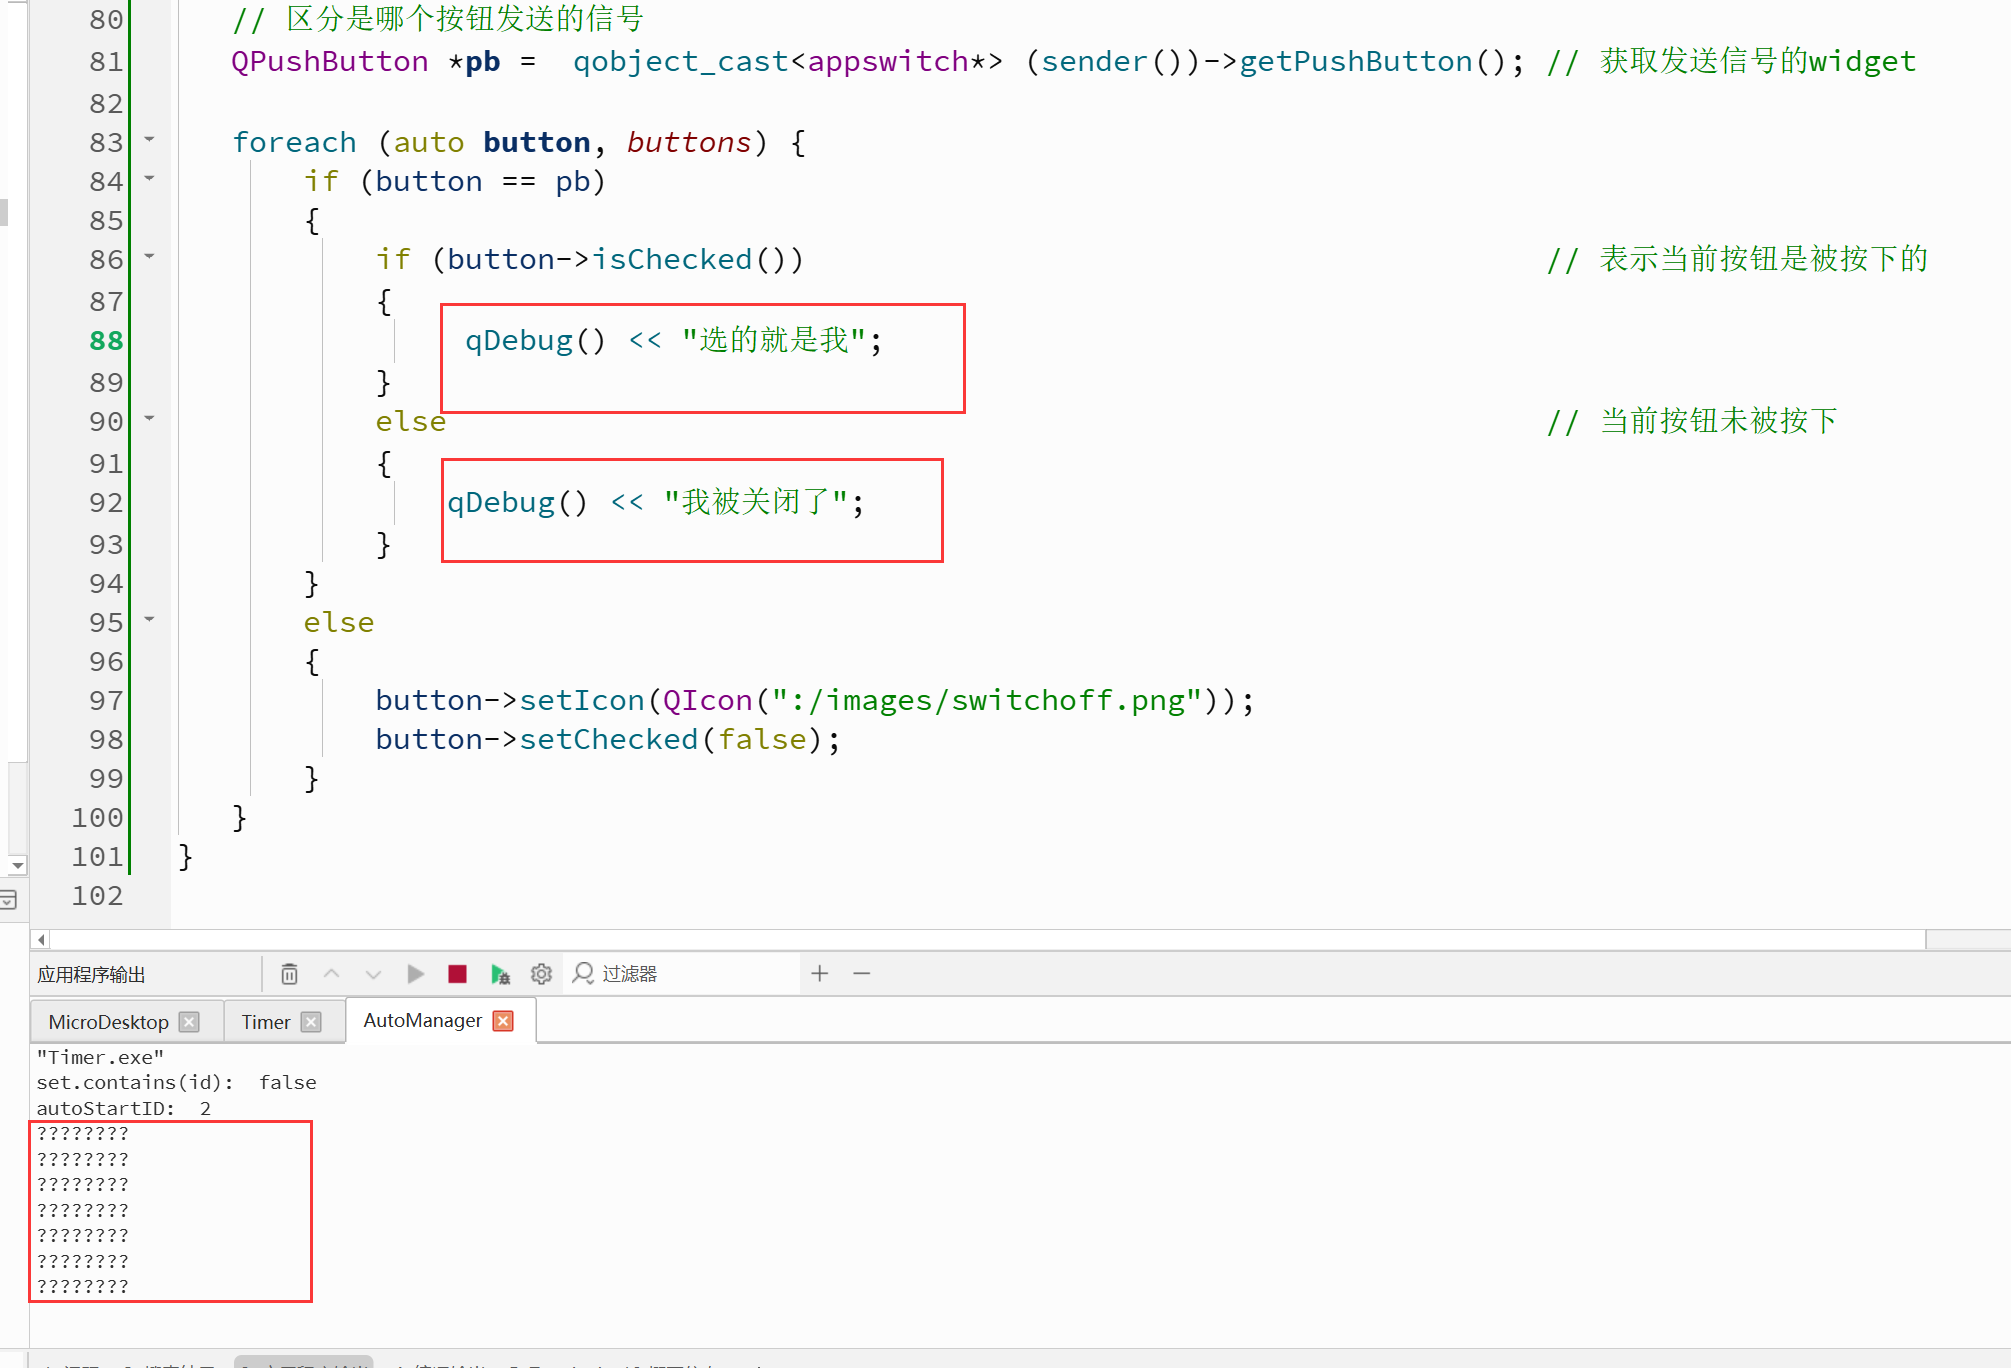Screen dimensions: 2011x1368
Task: Click the 应用程序输出 pane title label
Action: click(91, 975)
